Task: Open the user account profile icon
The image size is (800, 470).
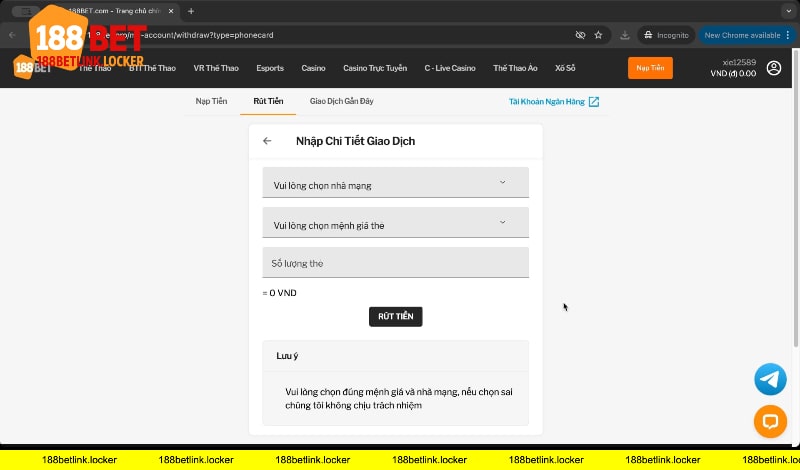Action: pos(774,68)
